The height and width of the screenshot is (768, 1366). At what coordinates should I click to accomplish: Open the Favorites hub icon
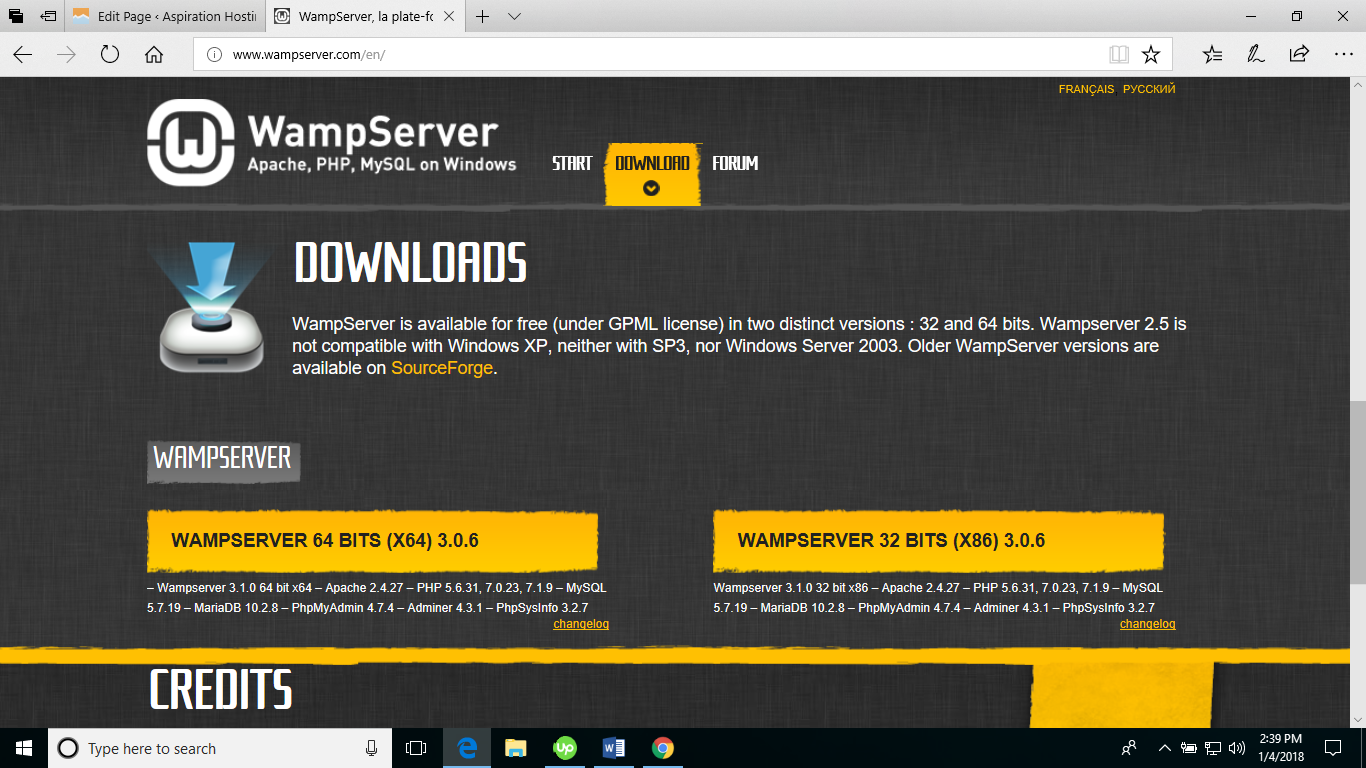pyautogui.click(x=1212, y=54)
